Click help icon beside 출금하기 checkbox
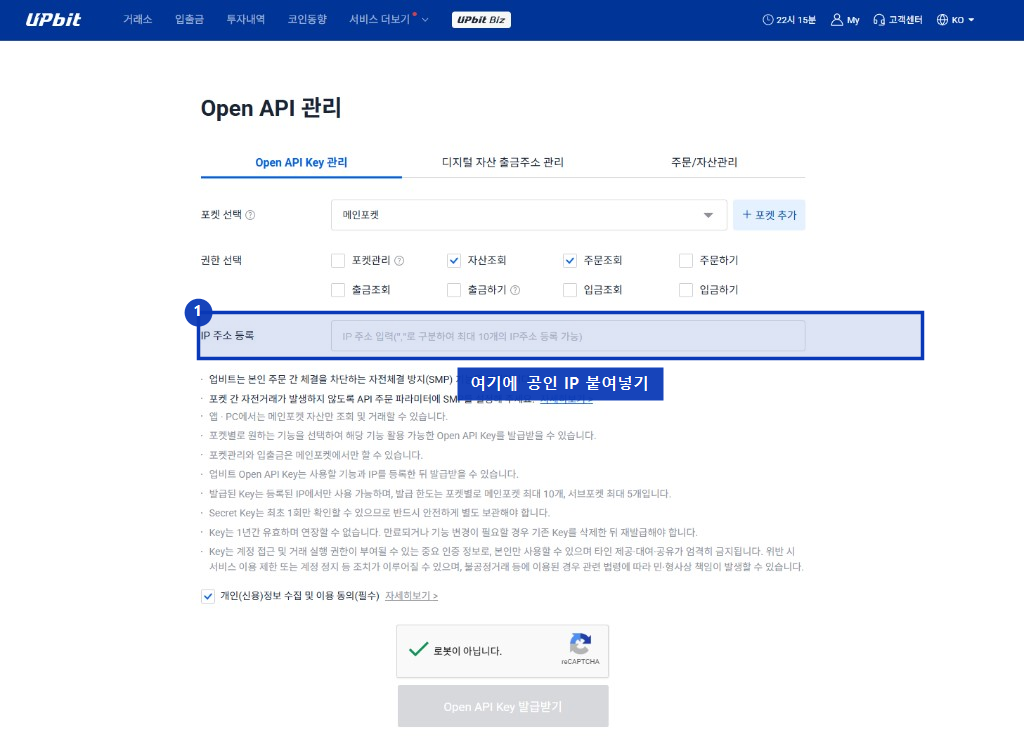The image size is (1024, 756). coord(515,290)
